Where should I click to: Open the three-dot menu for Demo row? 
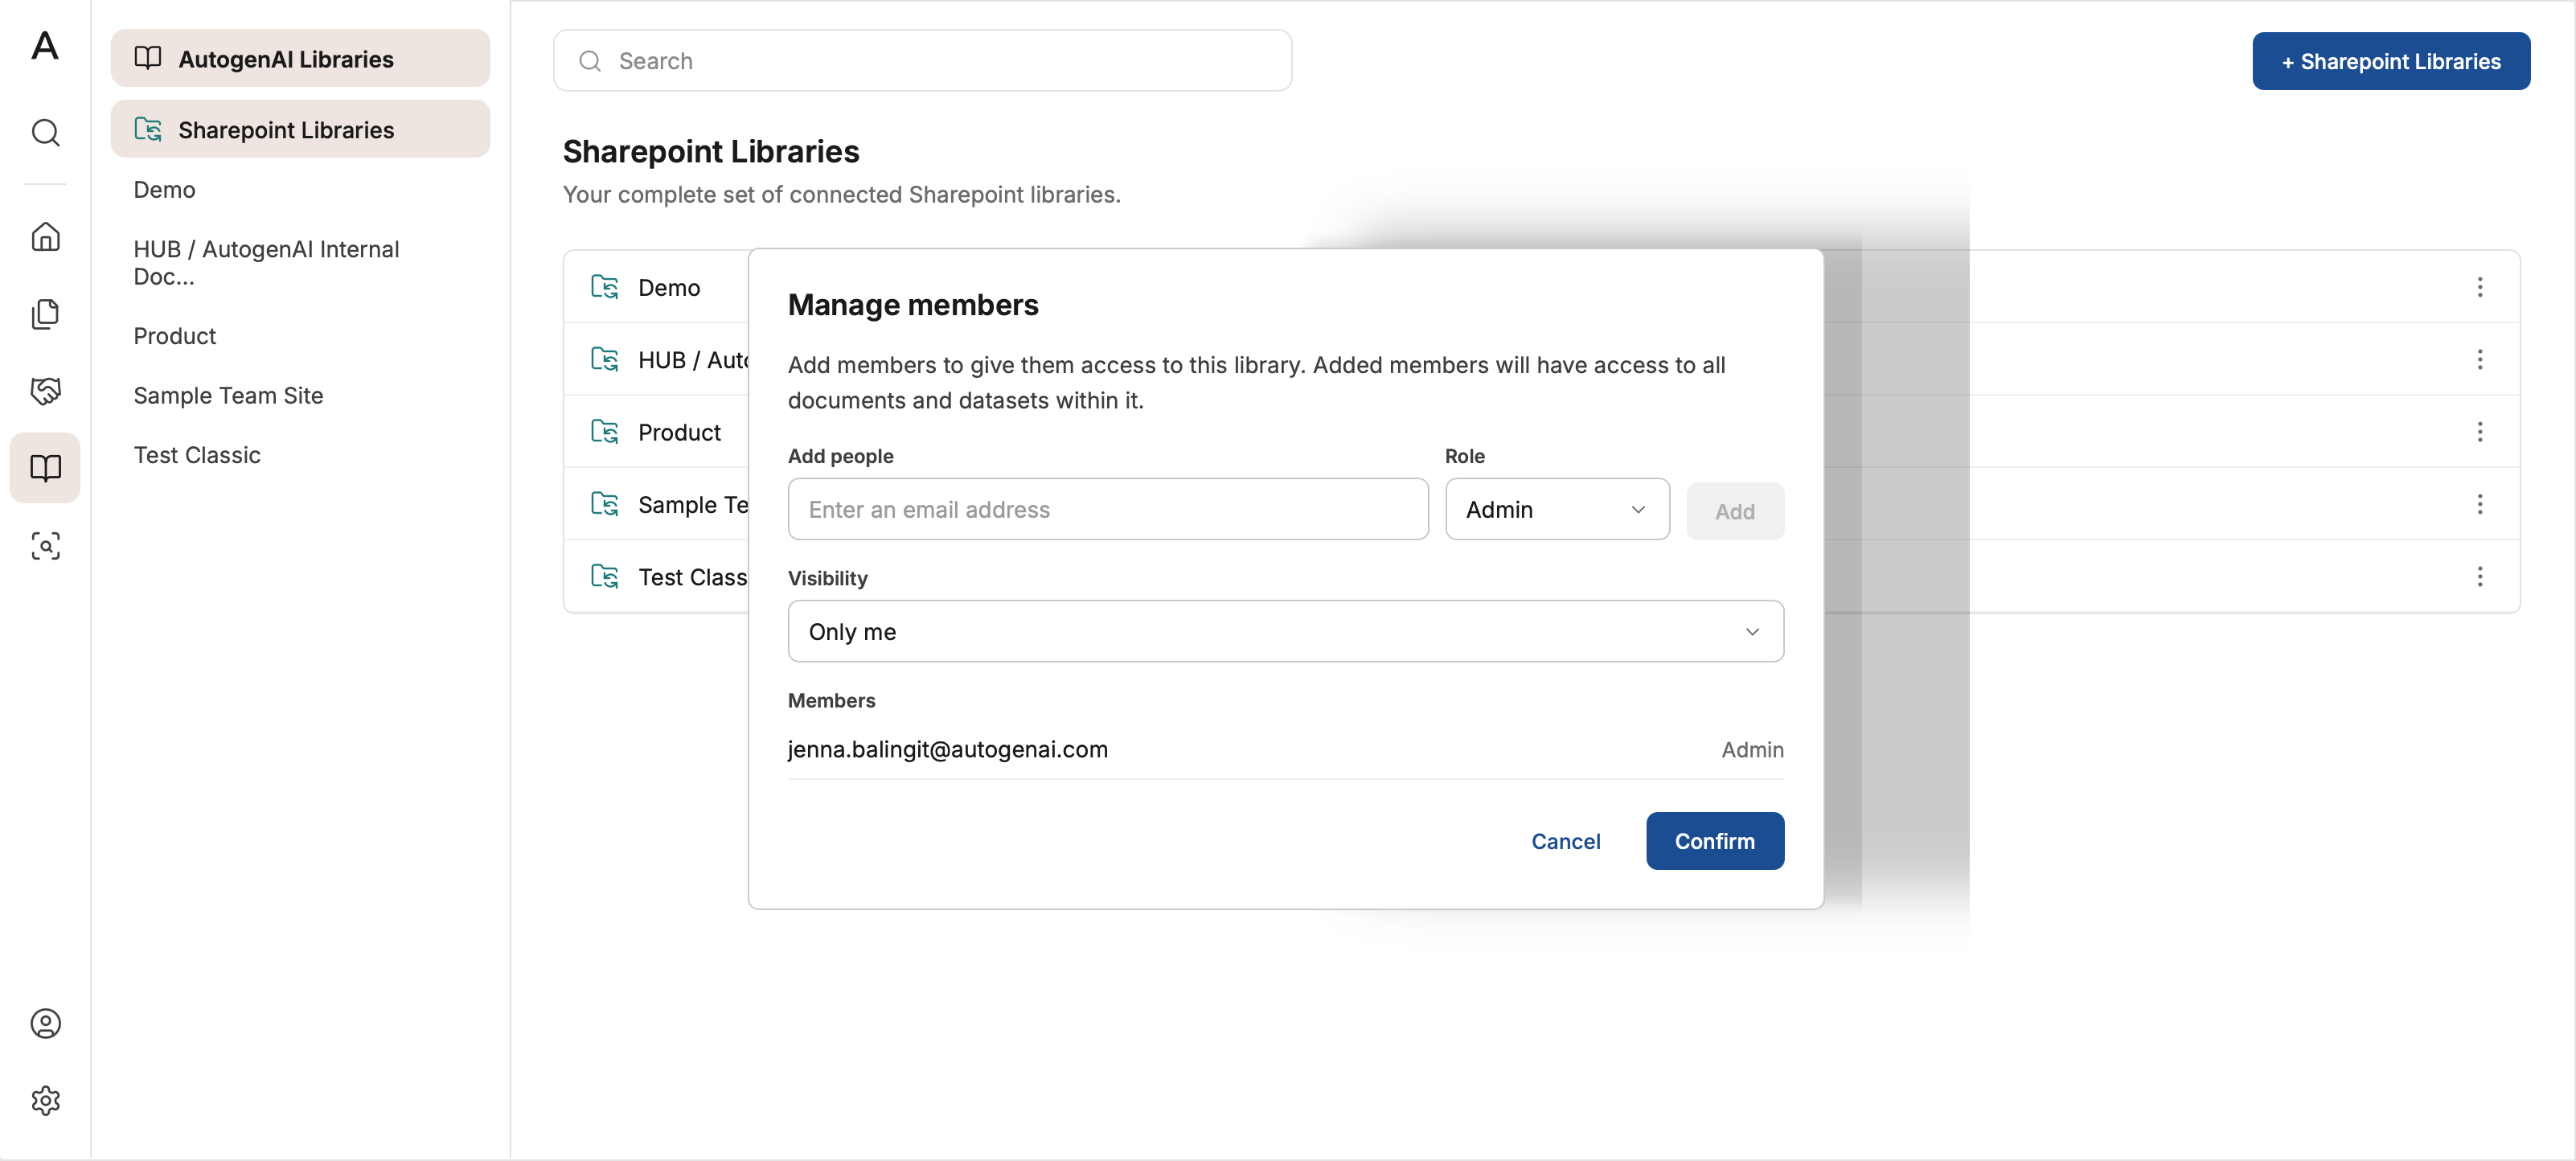coord(2479,287)
